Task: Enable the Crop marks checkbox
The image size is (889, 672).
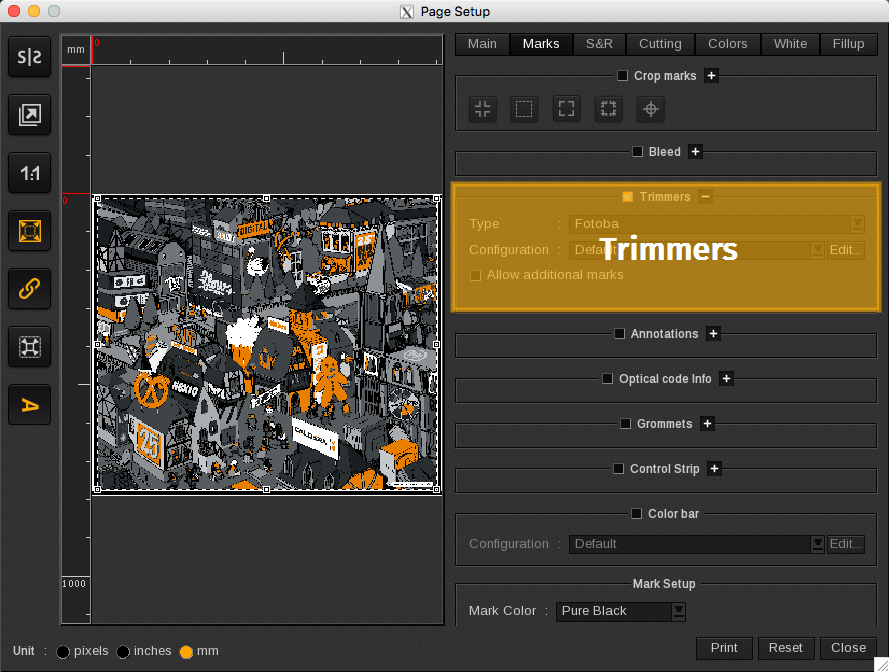Action: [x=623, y=76]
